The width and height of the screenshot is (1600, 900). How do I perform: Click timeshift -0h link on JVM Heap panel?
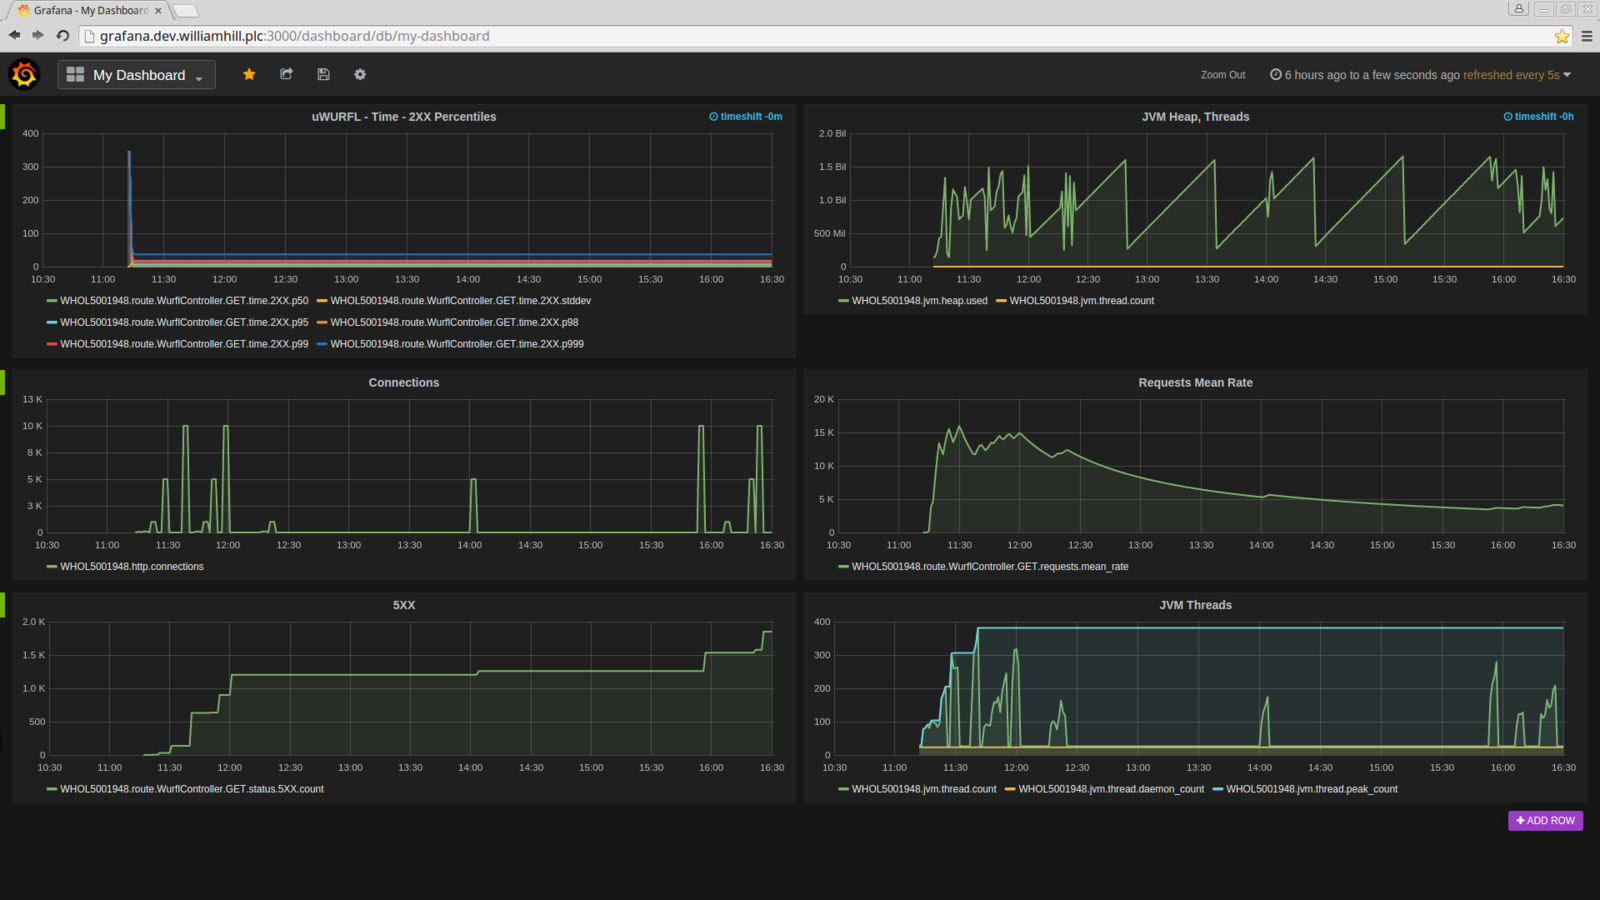[x=1539, y=117]
